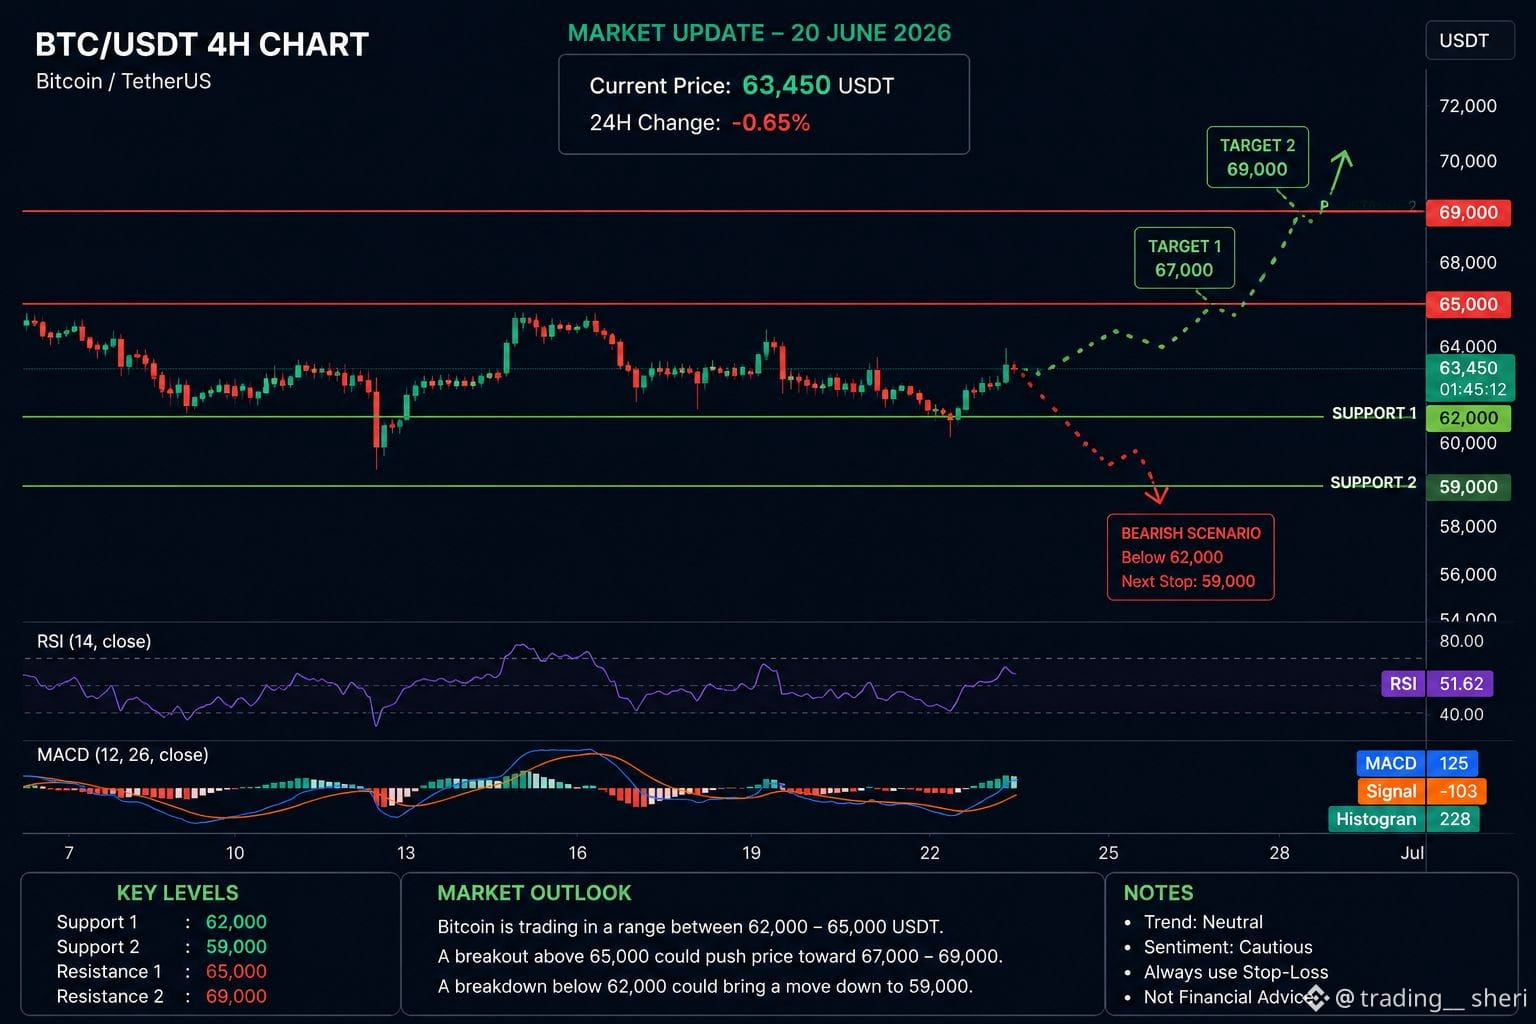Viewport: 1536px width, 1024px height.
Task: Select the 'Sentiment: Cautious' note
Action: (x=1228, y=947)
